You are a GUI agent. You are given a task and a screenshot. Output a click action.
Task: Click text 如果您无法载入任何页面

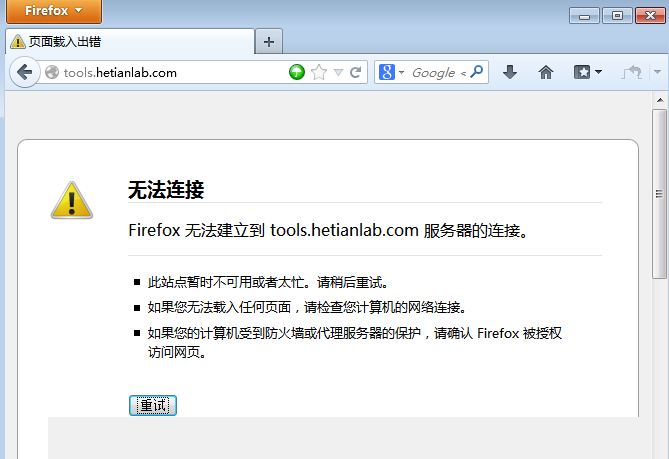219,307
